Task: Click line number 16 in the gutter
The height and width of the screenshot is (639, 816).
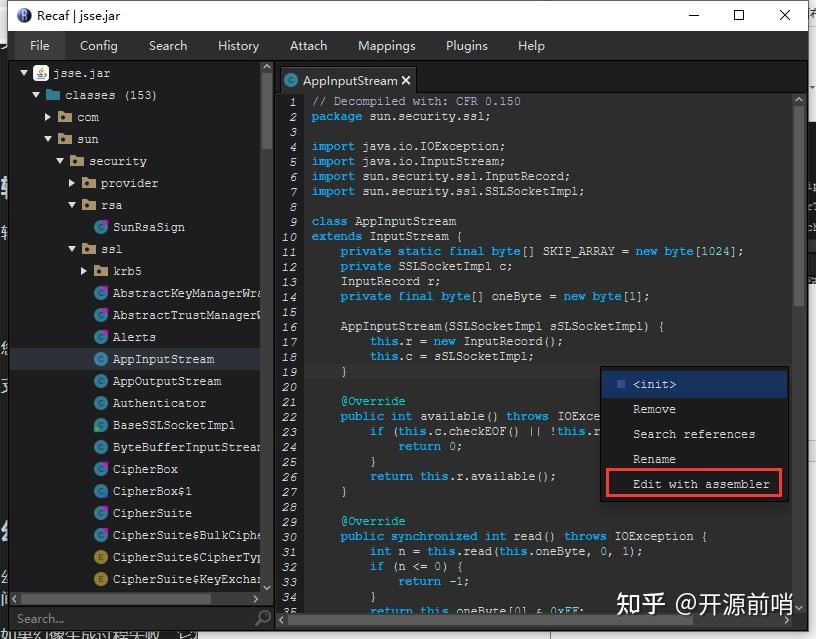Action: click(x=289, y=327)
